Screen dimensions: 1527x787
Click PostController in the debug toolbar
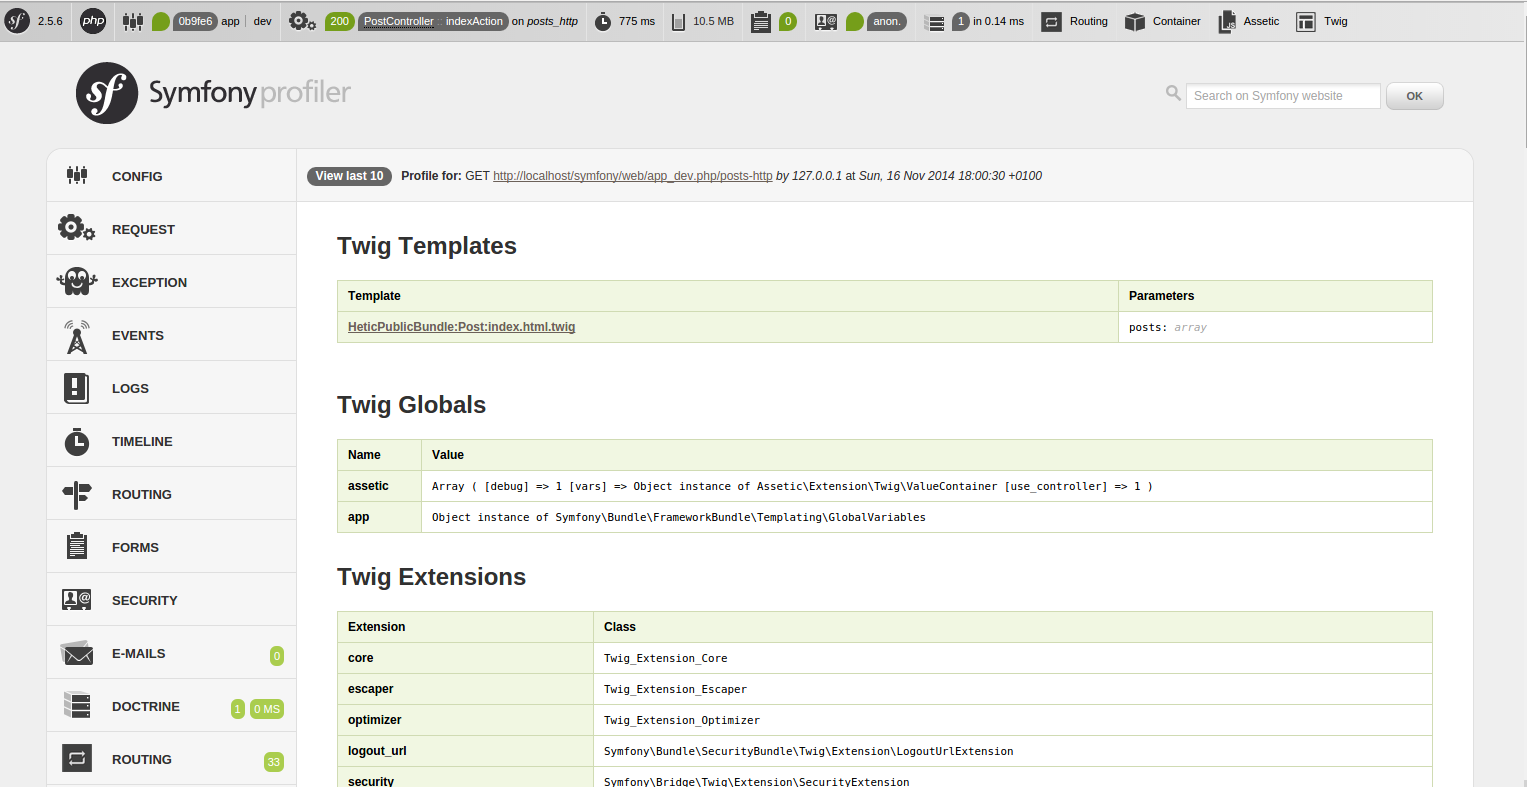(x=398, y=21)
